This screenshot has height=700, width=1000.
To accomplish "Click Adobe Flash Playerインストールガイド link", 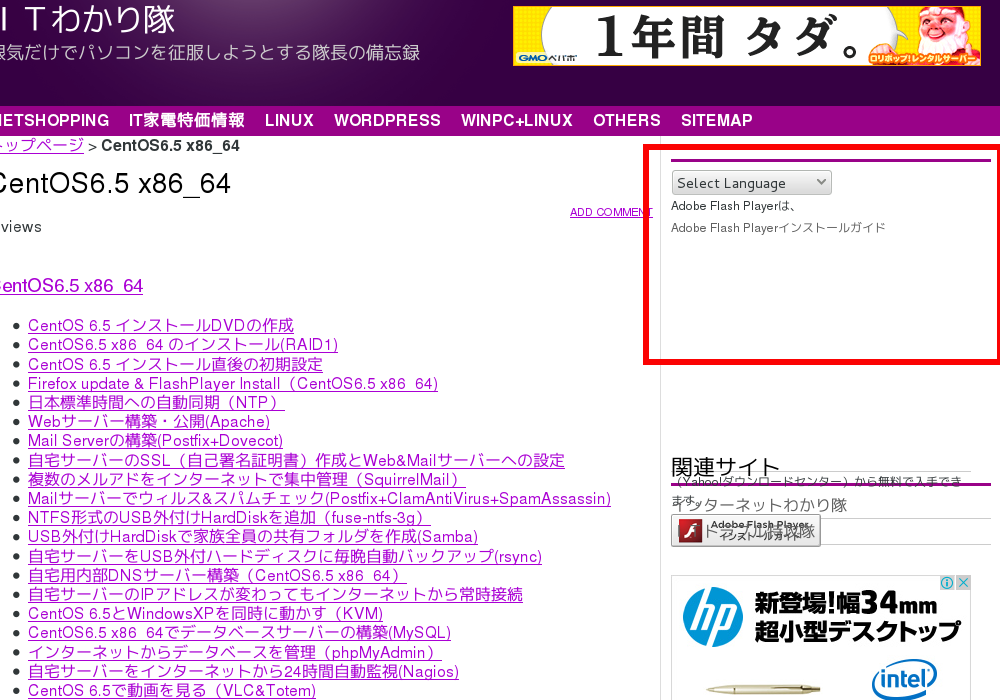I will 777,228.
